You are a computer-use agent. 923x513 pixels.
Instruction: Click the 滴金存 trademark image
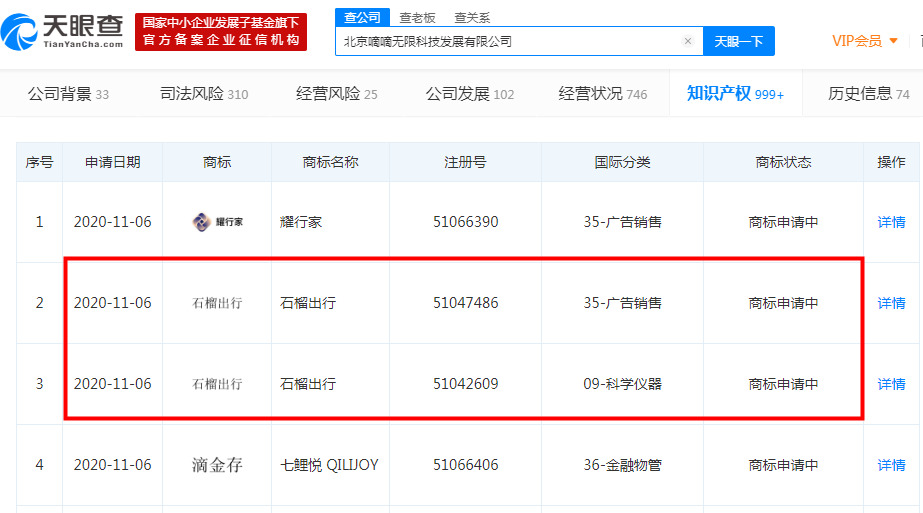coord(217,465)
